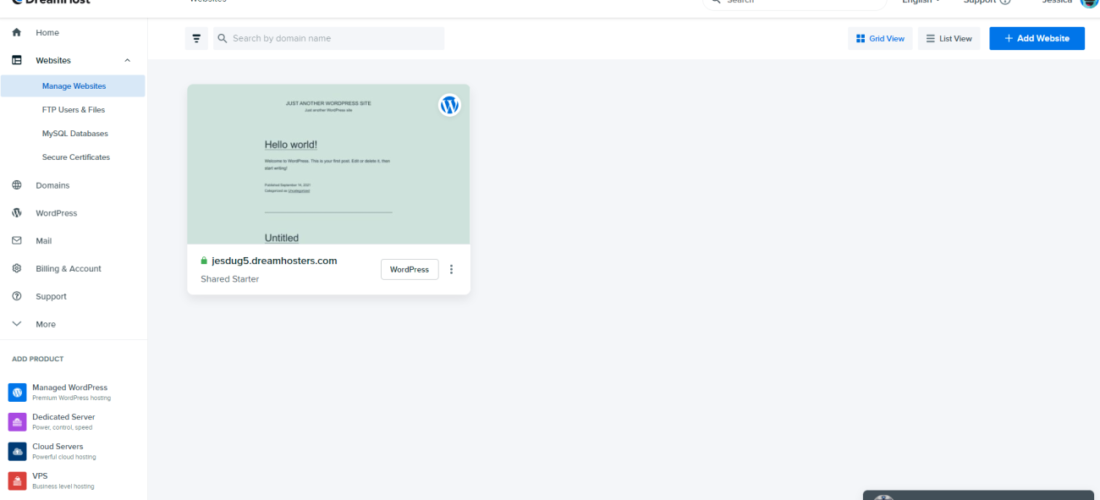Click the WordPress logo icon in sidebar

coord(17,212)
